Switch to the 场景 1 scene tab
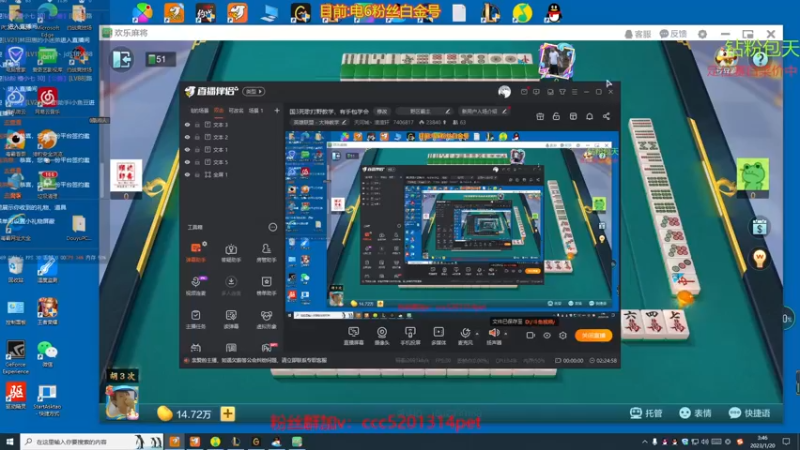 pos(256,110)
